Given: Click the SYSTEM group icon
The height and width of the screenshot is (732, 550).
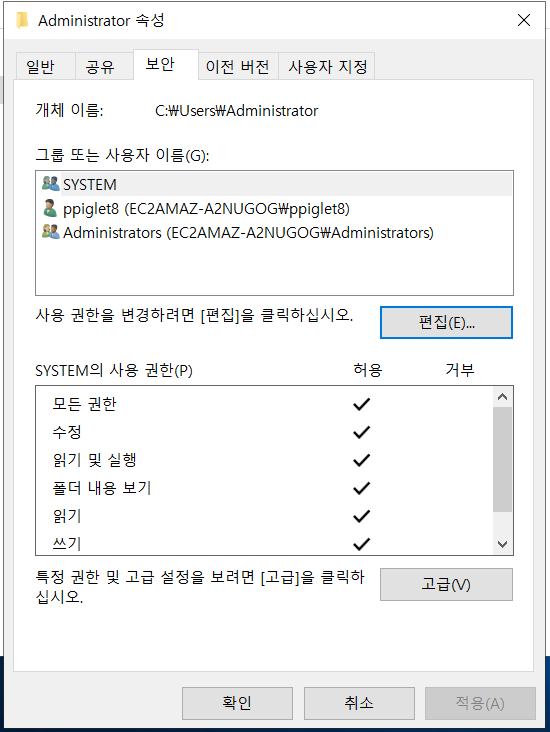Looking at the screenshot, I should pos(50,183).
